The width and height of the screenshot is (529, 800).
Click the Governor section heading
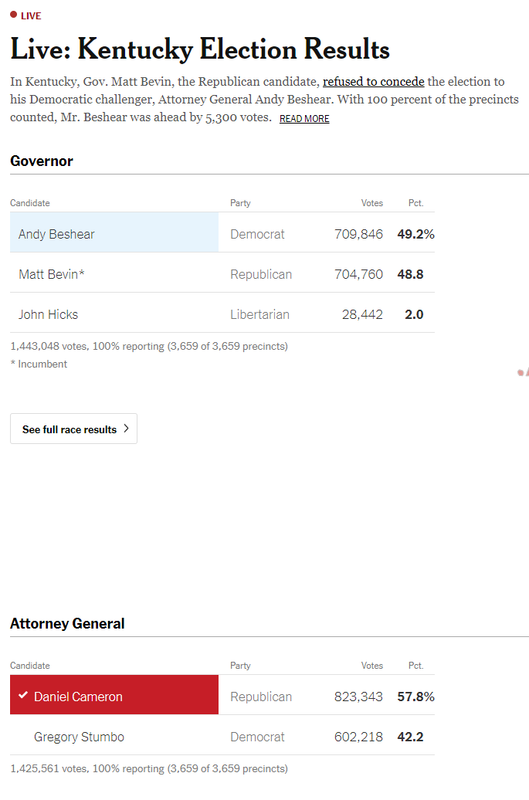tap(42, 161)
